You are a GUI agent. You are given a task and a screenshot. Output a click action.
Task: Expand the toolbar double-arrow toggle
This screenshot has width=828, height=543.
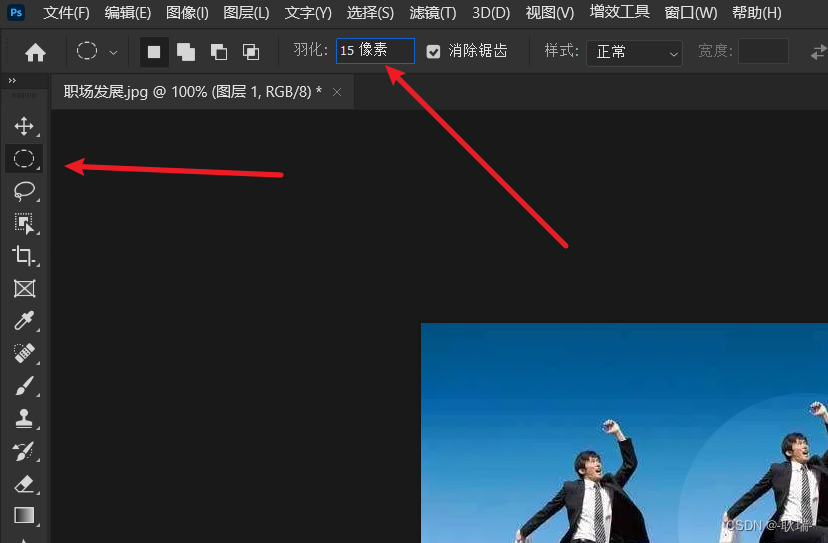(x=12, y=80)
